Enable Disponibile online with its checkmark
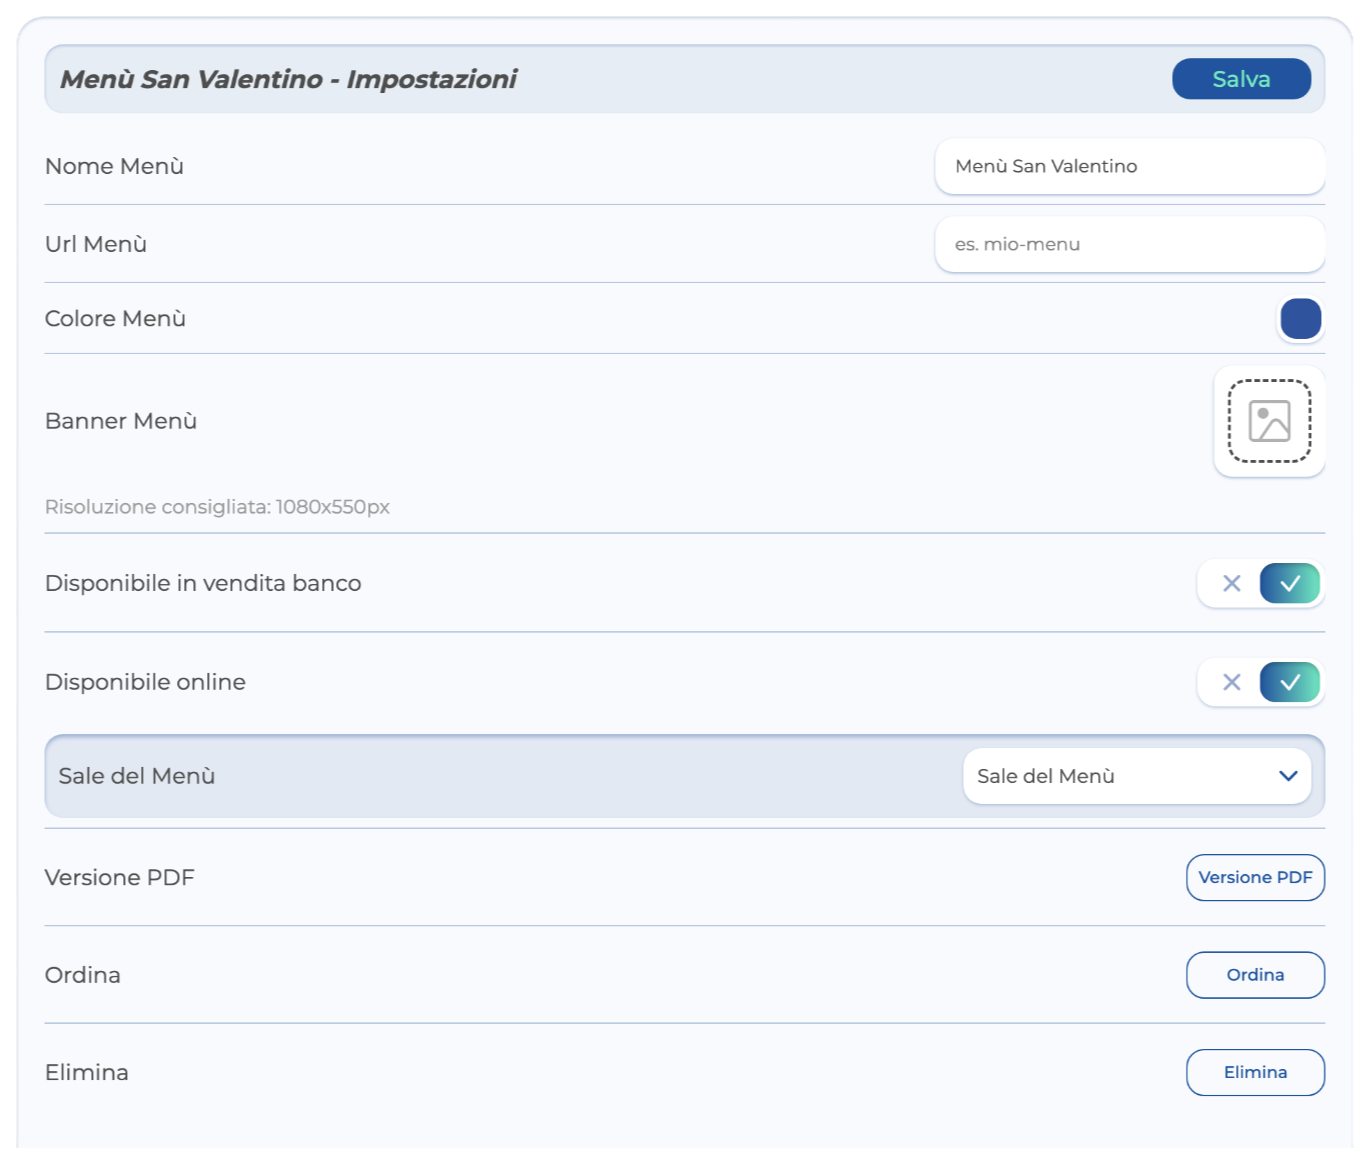This screenshot has height=1160, width=1364. tap(1290, 682)
